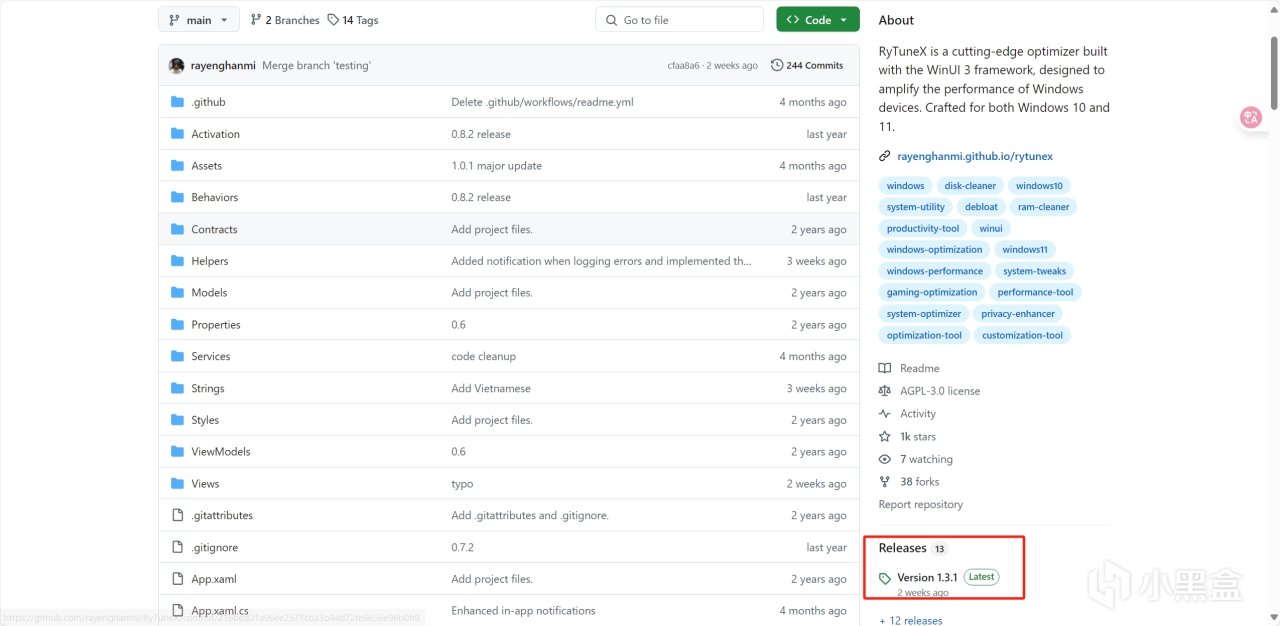Select the 'winui' topic tag
Screen dimensions: 1280x626
click(x=991, y=228)
